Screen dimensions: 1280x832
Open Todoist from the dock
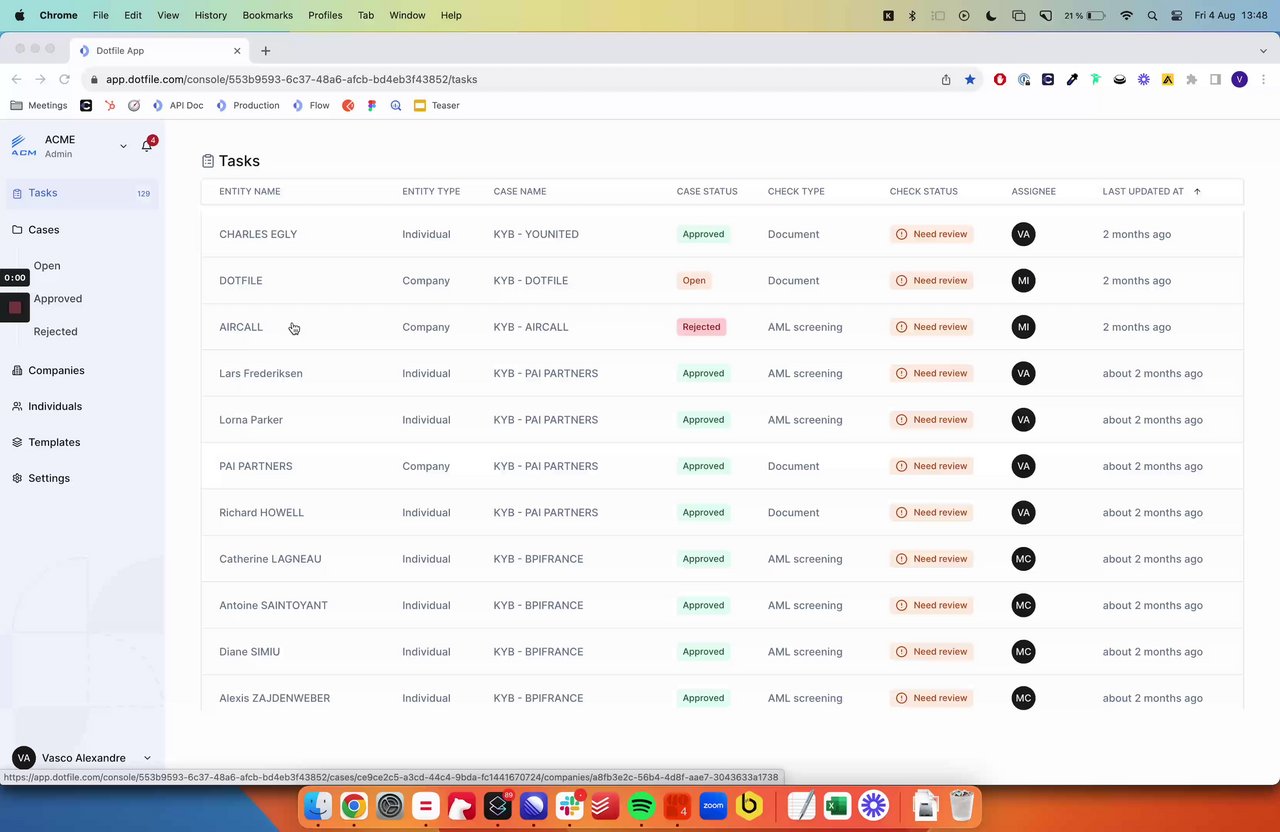tap(605, 805)
